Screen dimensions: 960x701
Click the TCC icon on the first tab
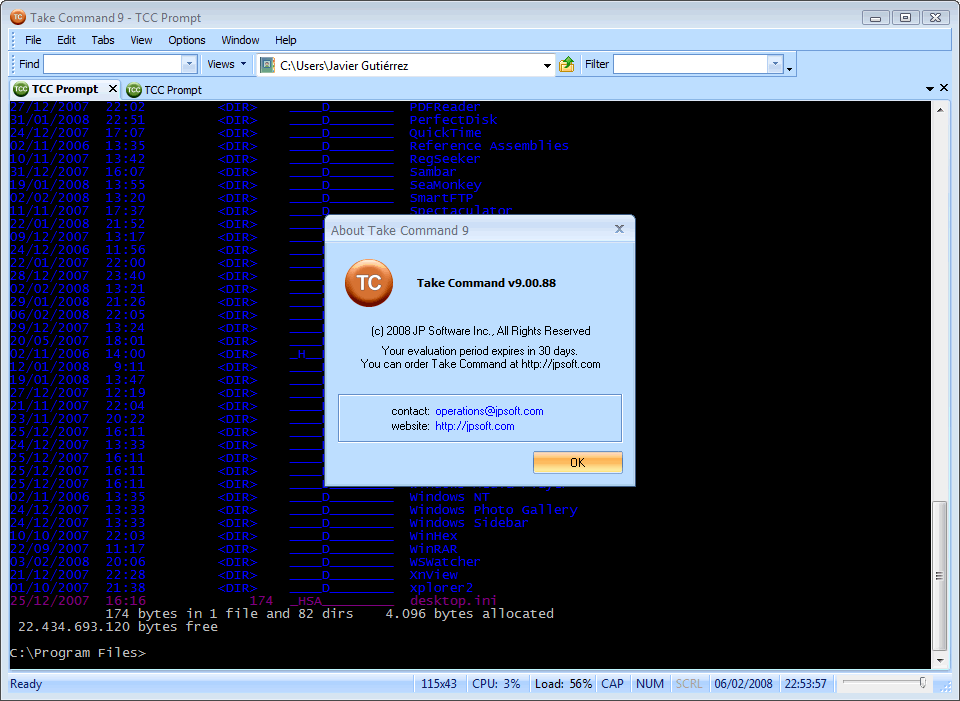click(x=21, y=89)
